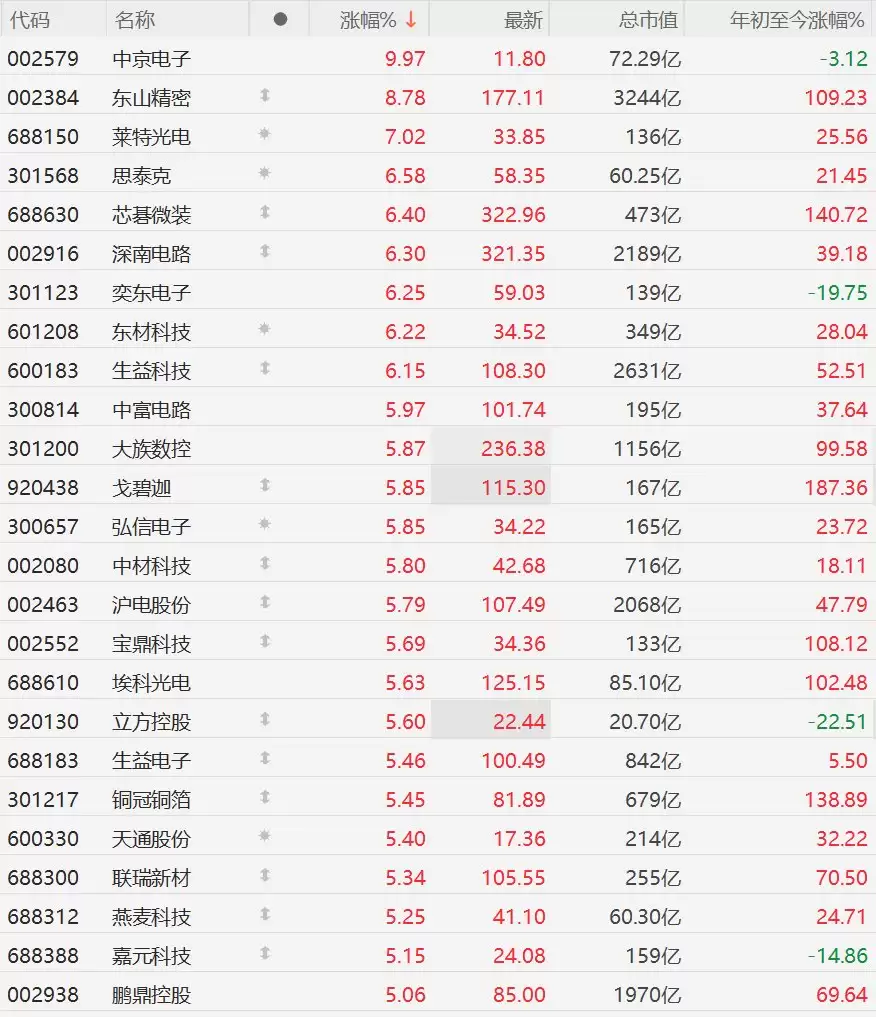This screenshot has width=876, height=1017.
Task: Sort by the 年初至今涨幅% column header
Action: (798, 20)
